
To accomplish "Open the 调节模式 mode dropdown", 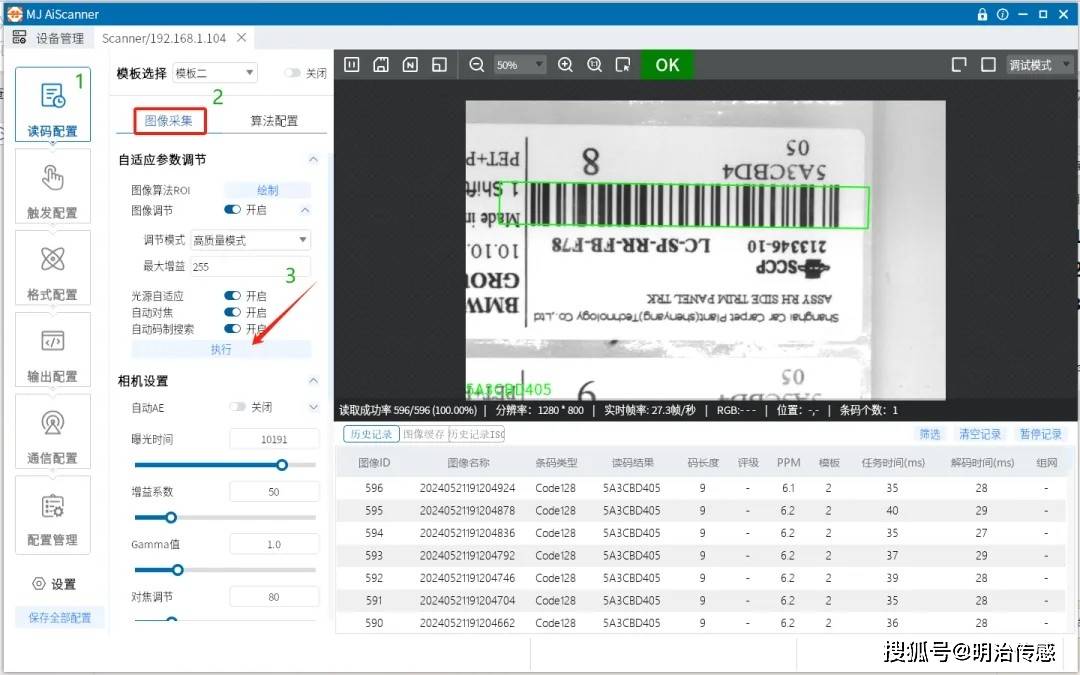I will (250, 240).
